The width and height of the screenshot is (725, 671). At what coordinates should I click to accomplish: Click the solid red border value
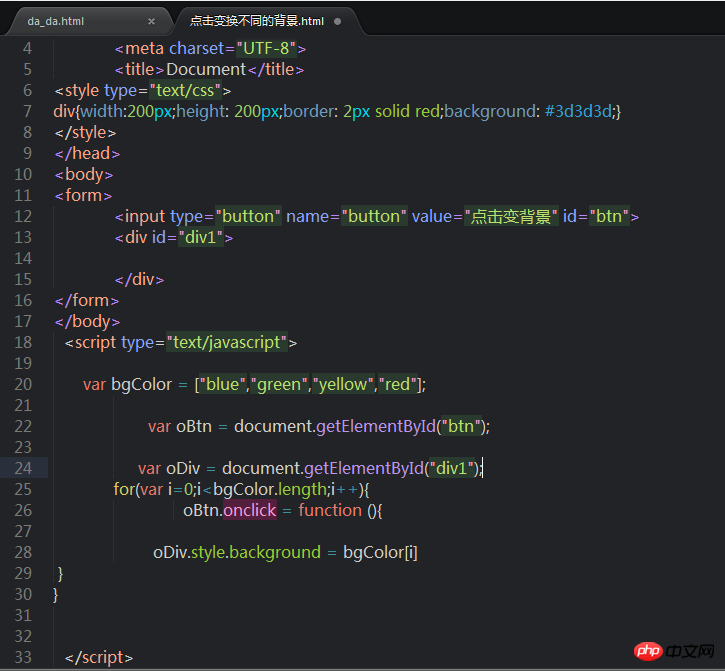click(x=407, y=111)
